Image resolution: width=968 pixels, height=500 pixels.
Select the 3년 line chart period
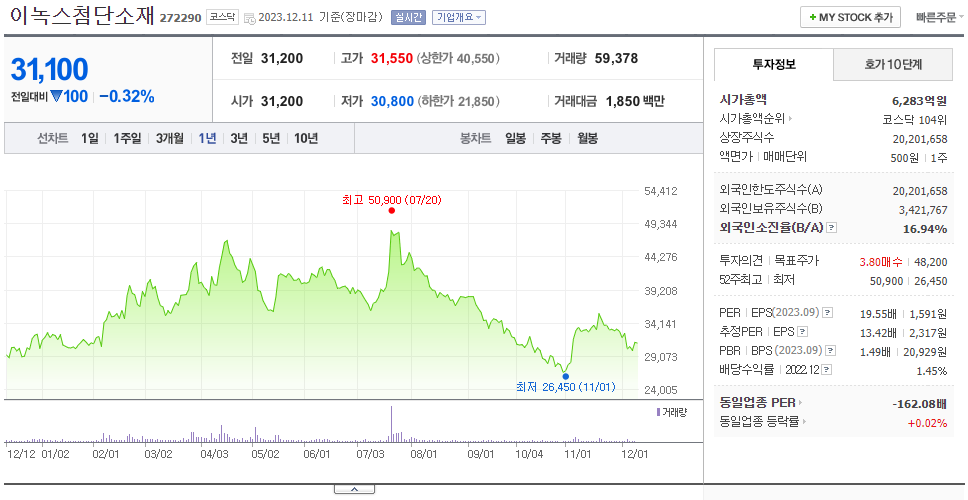coord(239,138)
